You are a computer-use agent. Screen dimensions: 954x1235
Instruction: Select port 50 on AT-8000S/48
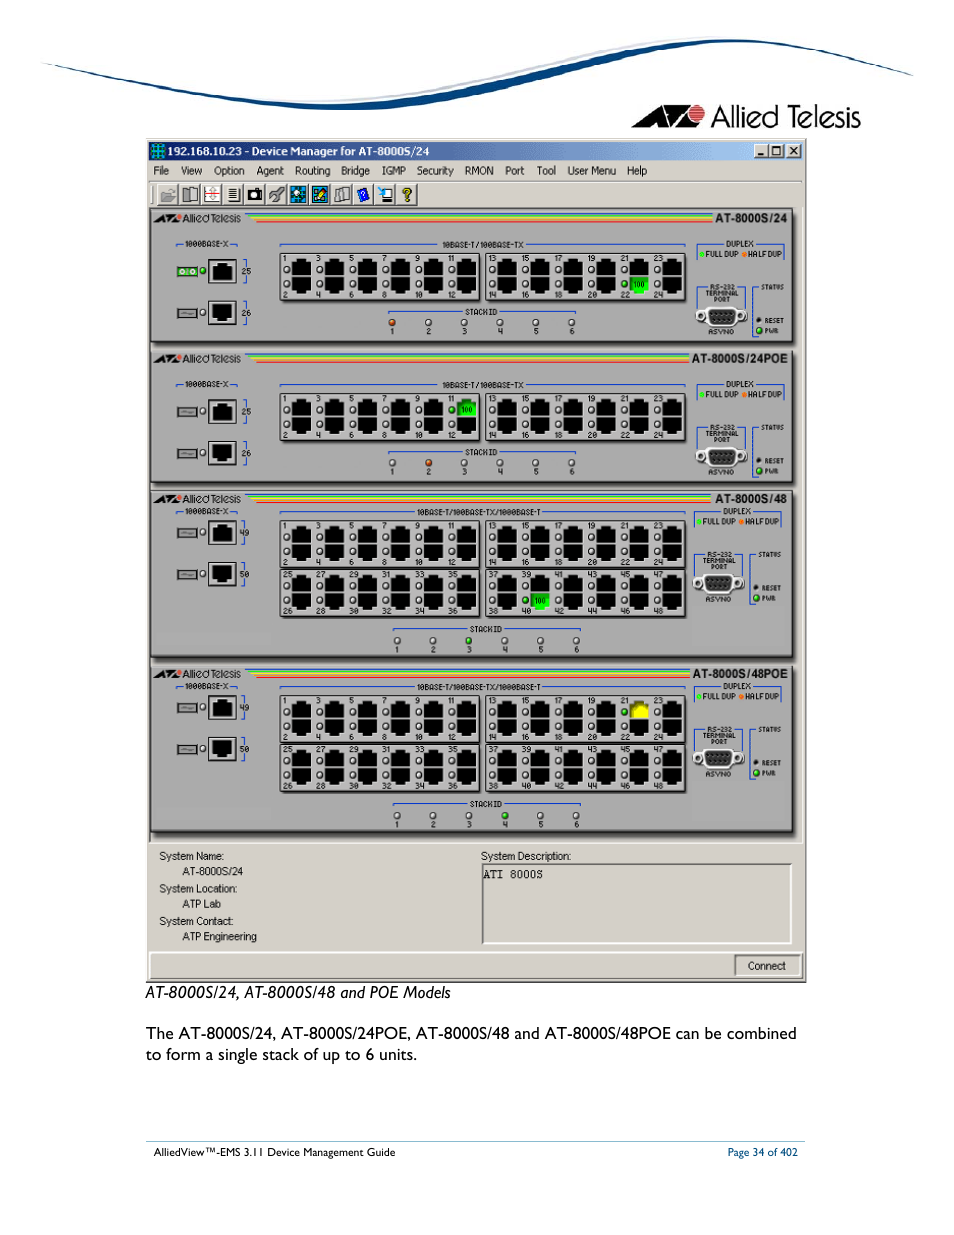click(x=223, y=574)
